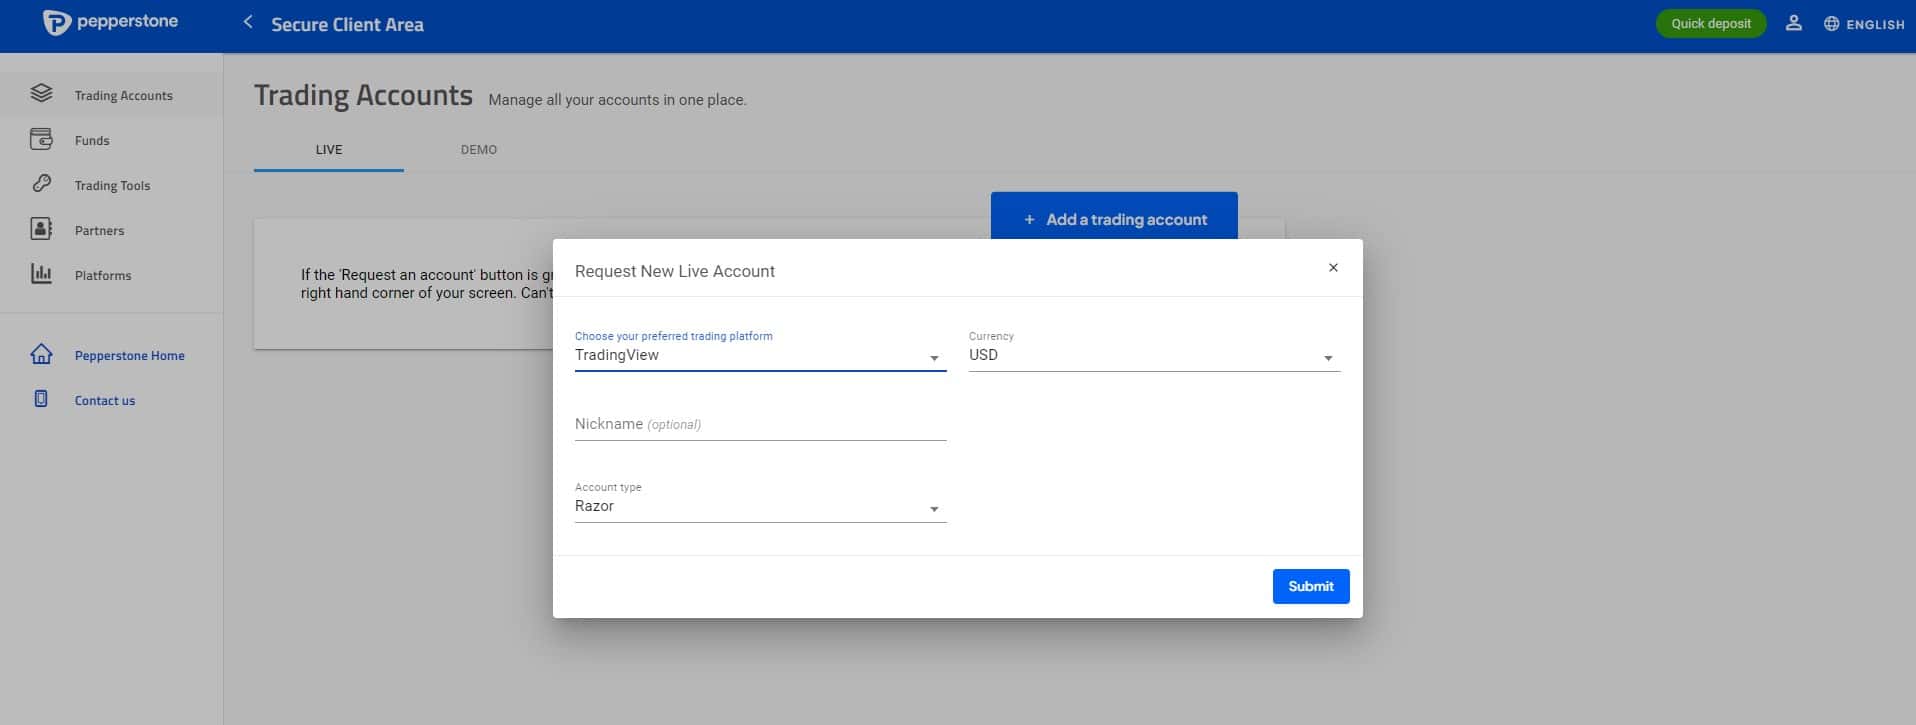Focus the Nickname optional field
The width and height of the screenshot is (1916, 725).
tap(760, 424)
